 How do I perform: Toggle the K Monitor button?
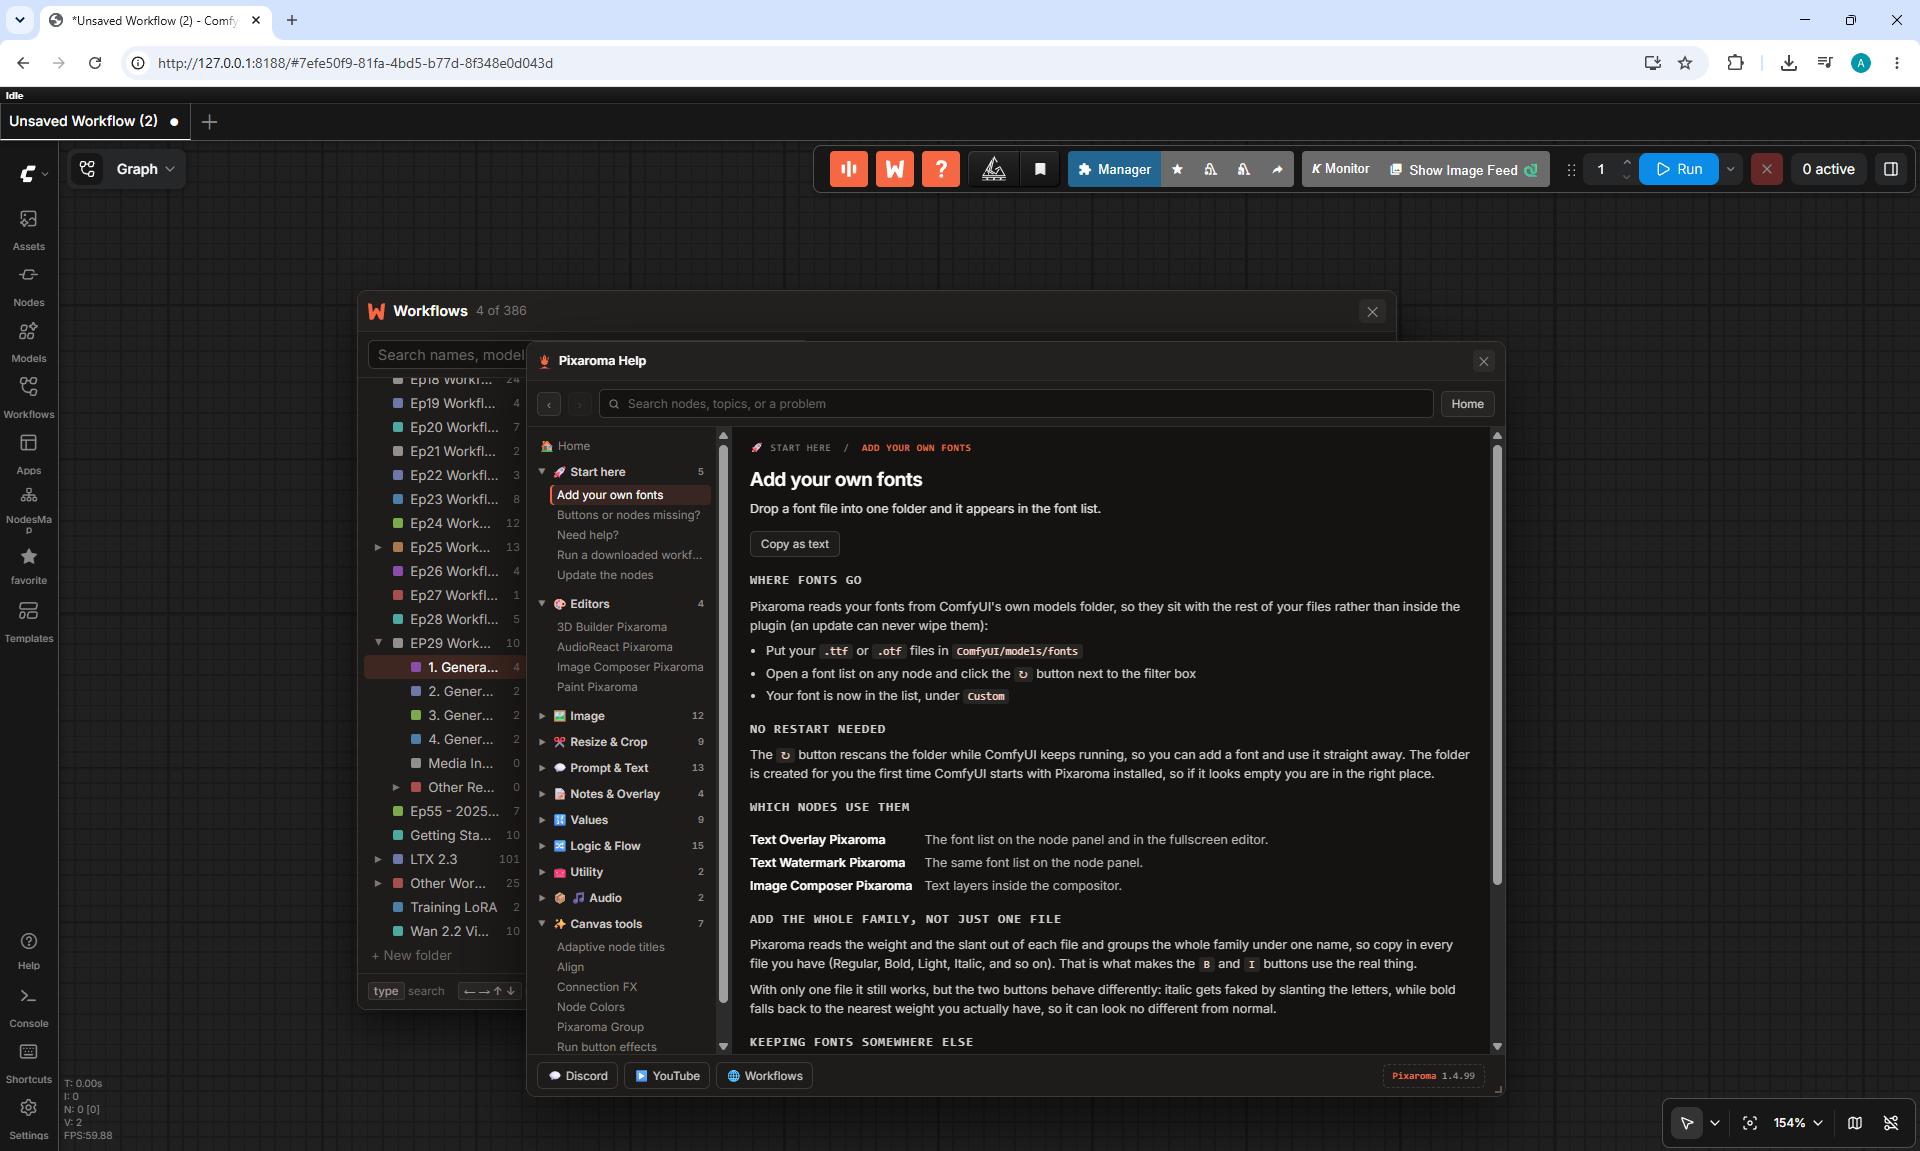[x=1340, y=169]
